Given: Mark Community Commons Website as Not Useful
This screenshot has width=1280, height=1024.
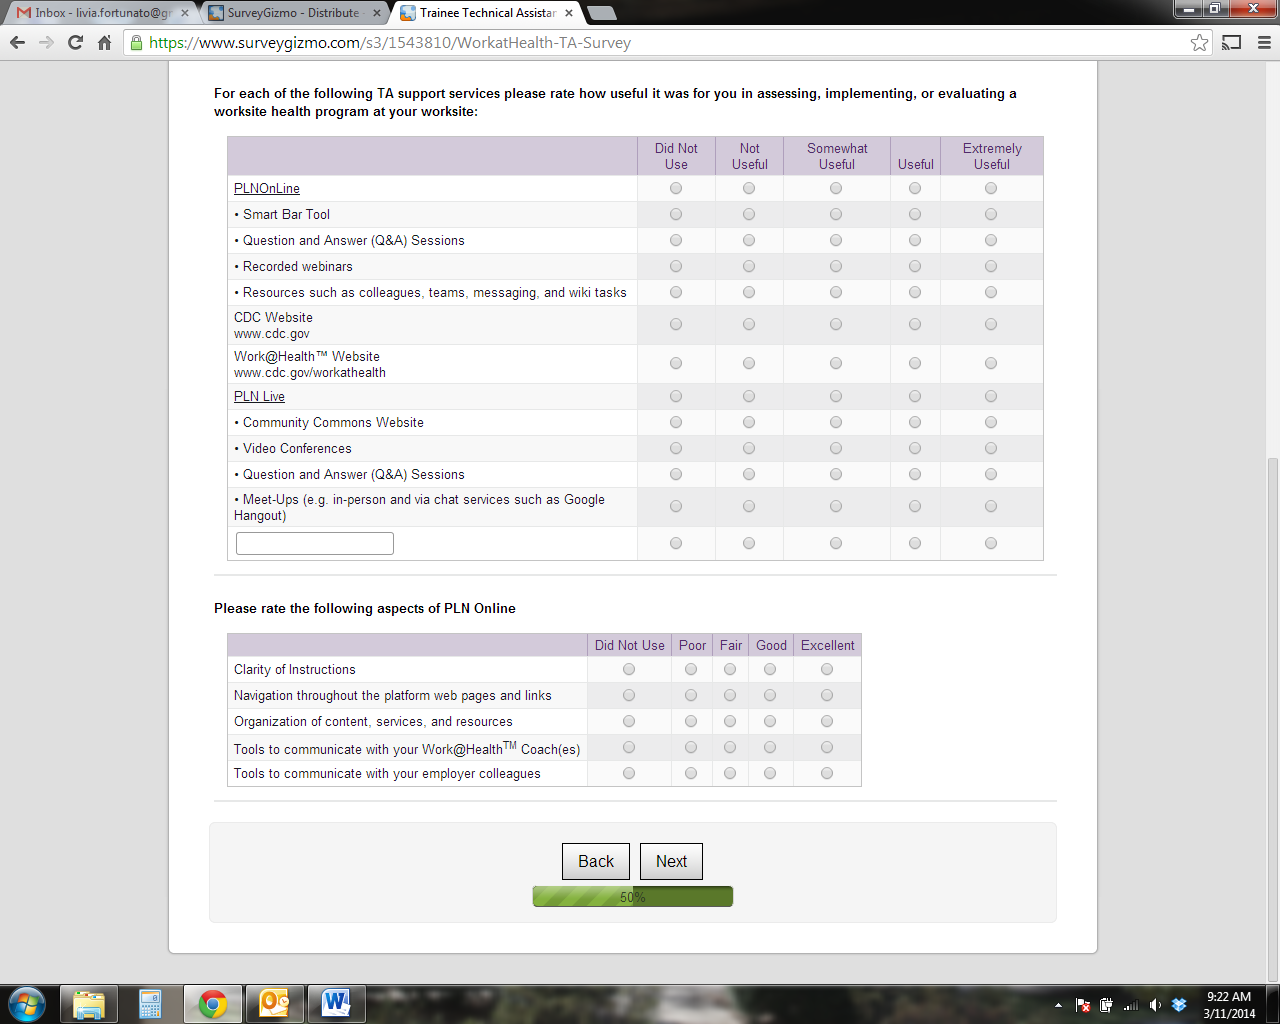Looking at the screenshot, I should coord(749,422).
